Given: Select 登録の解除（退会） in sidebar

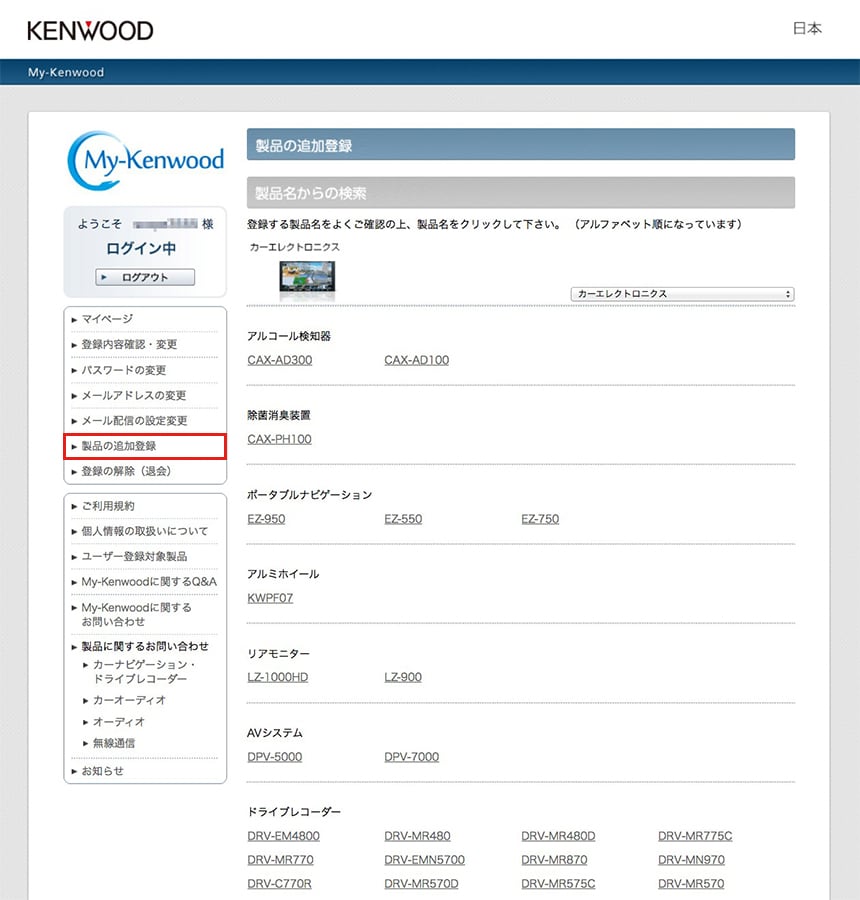Looking at the screenshot, I should (126, 471).
